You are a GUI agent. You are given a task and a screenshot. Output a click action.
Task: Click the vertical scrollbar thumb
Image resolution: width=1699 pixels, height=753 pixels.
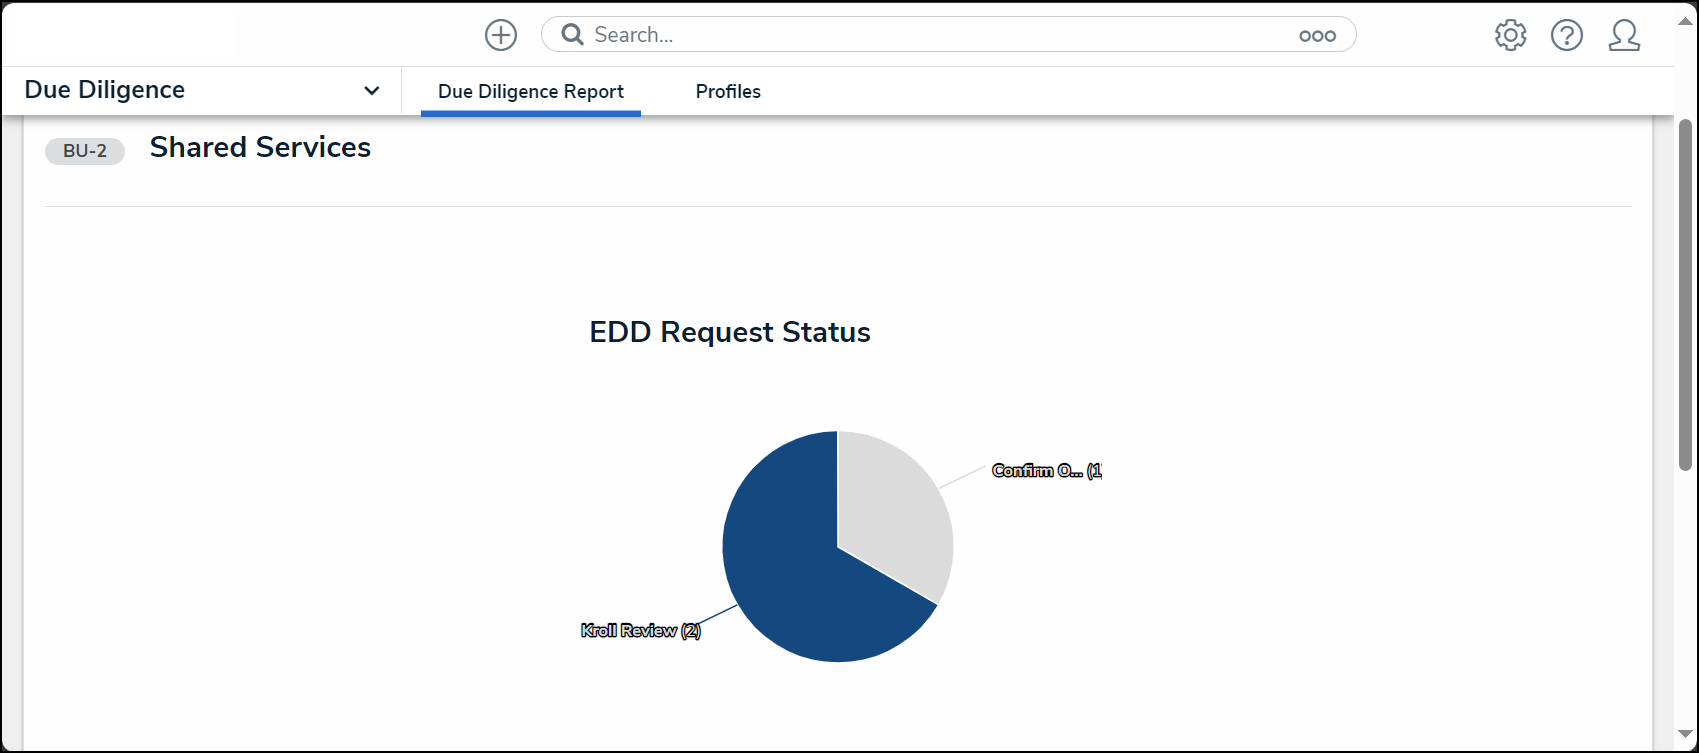pos(1685,293)
